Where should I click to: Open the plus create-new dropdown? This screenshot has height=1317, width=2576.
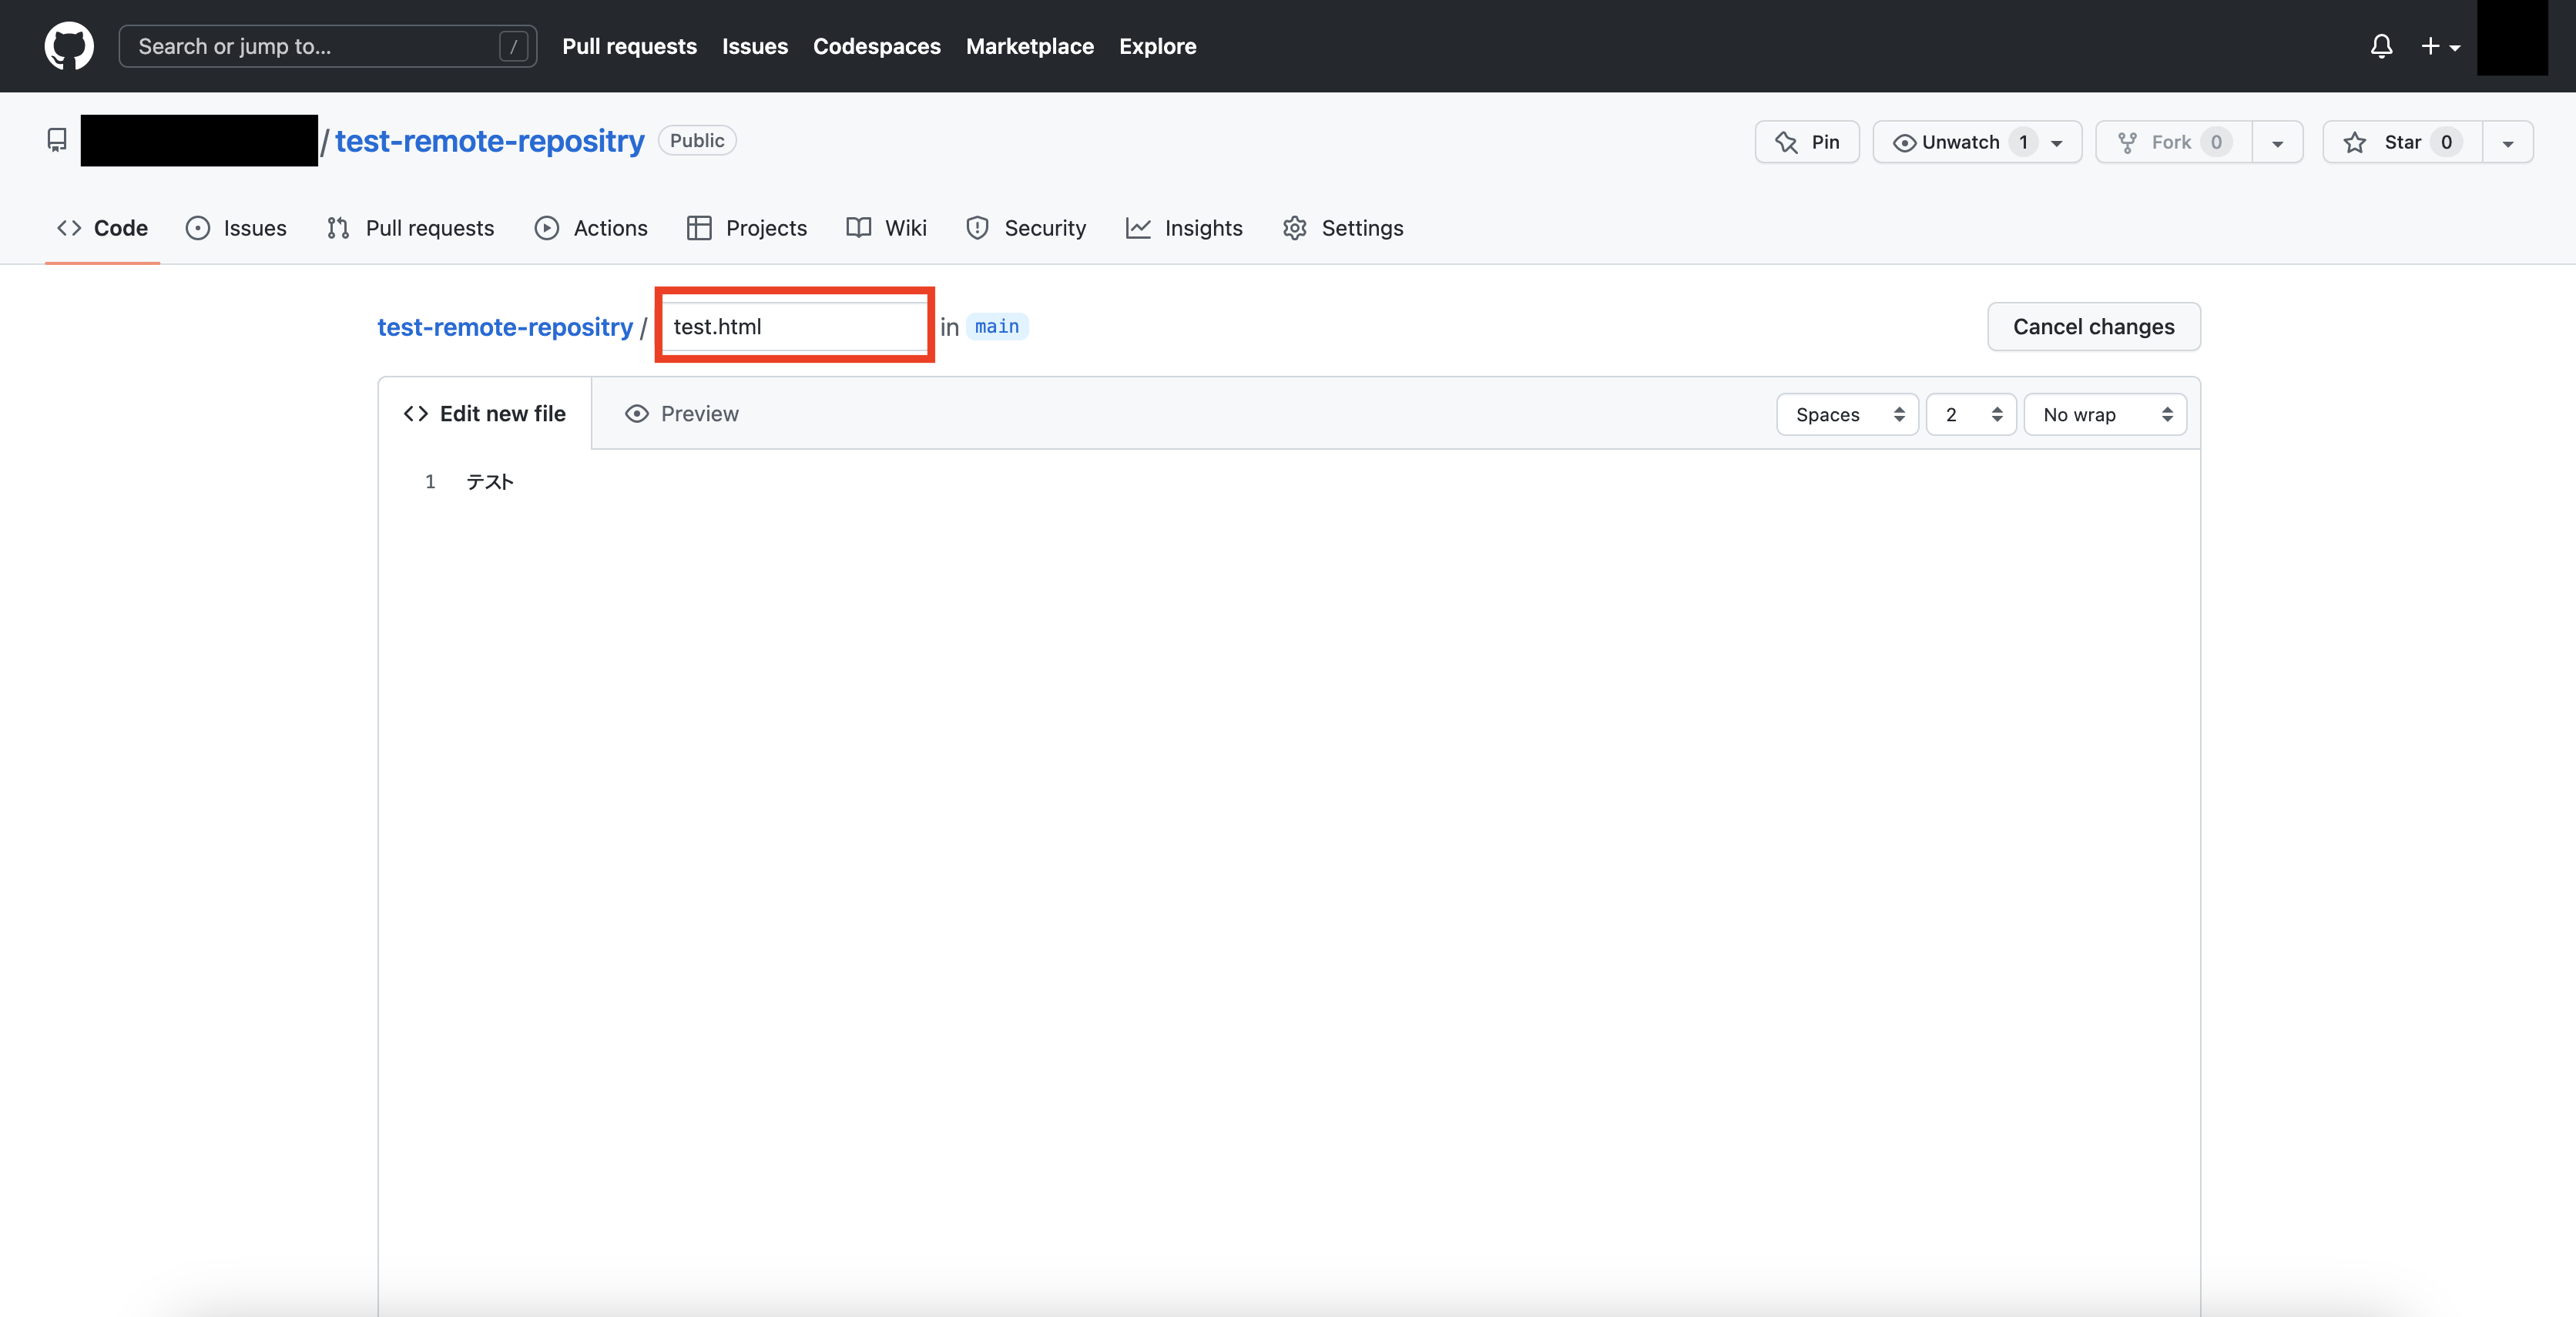(2440, 46)
